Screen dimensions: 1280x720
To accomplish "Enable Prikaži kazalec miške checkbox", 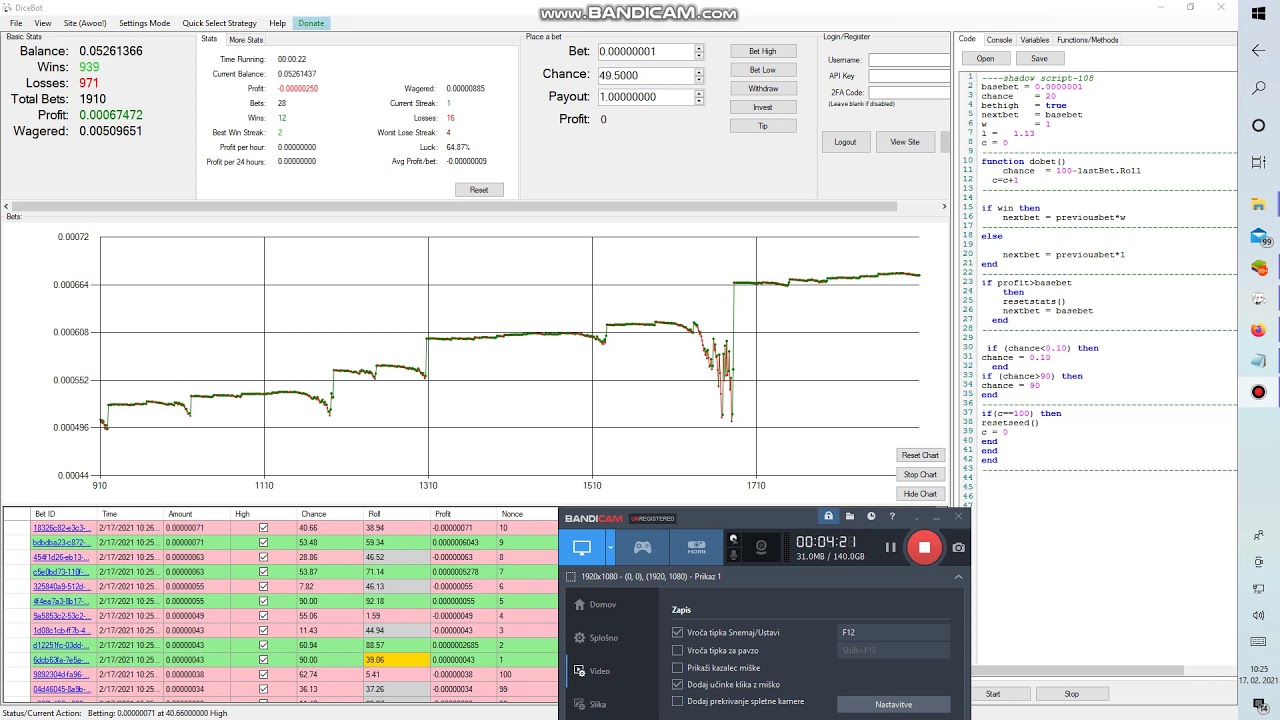I will tap(678, 667).
